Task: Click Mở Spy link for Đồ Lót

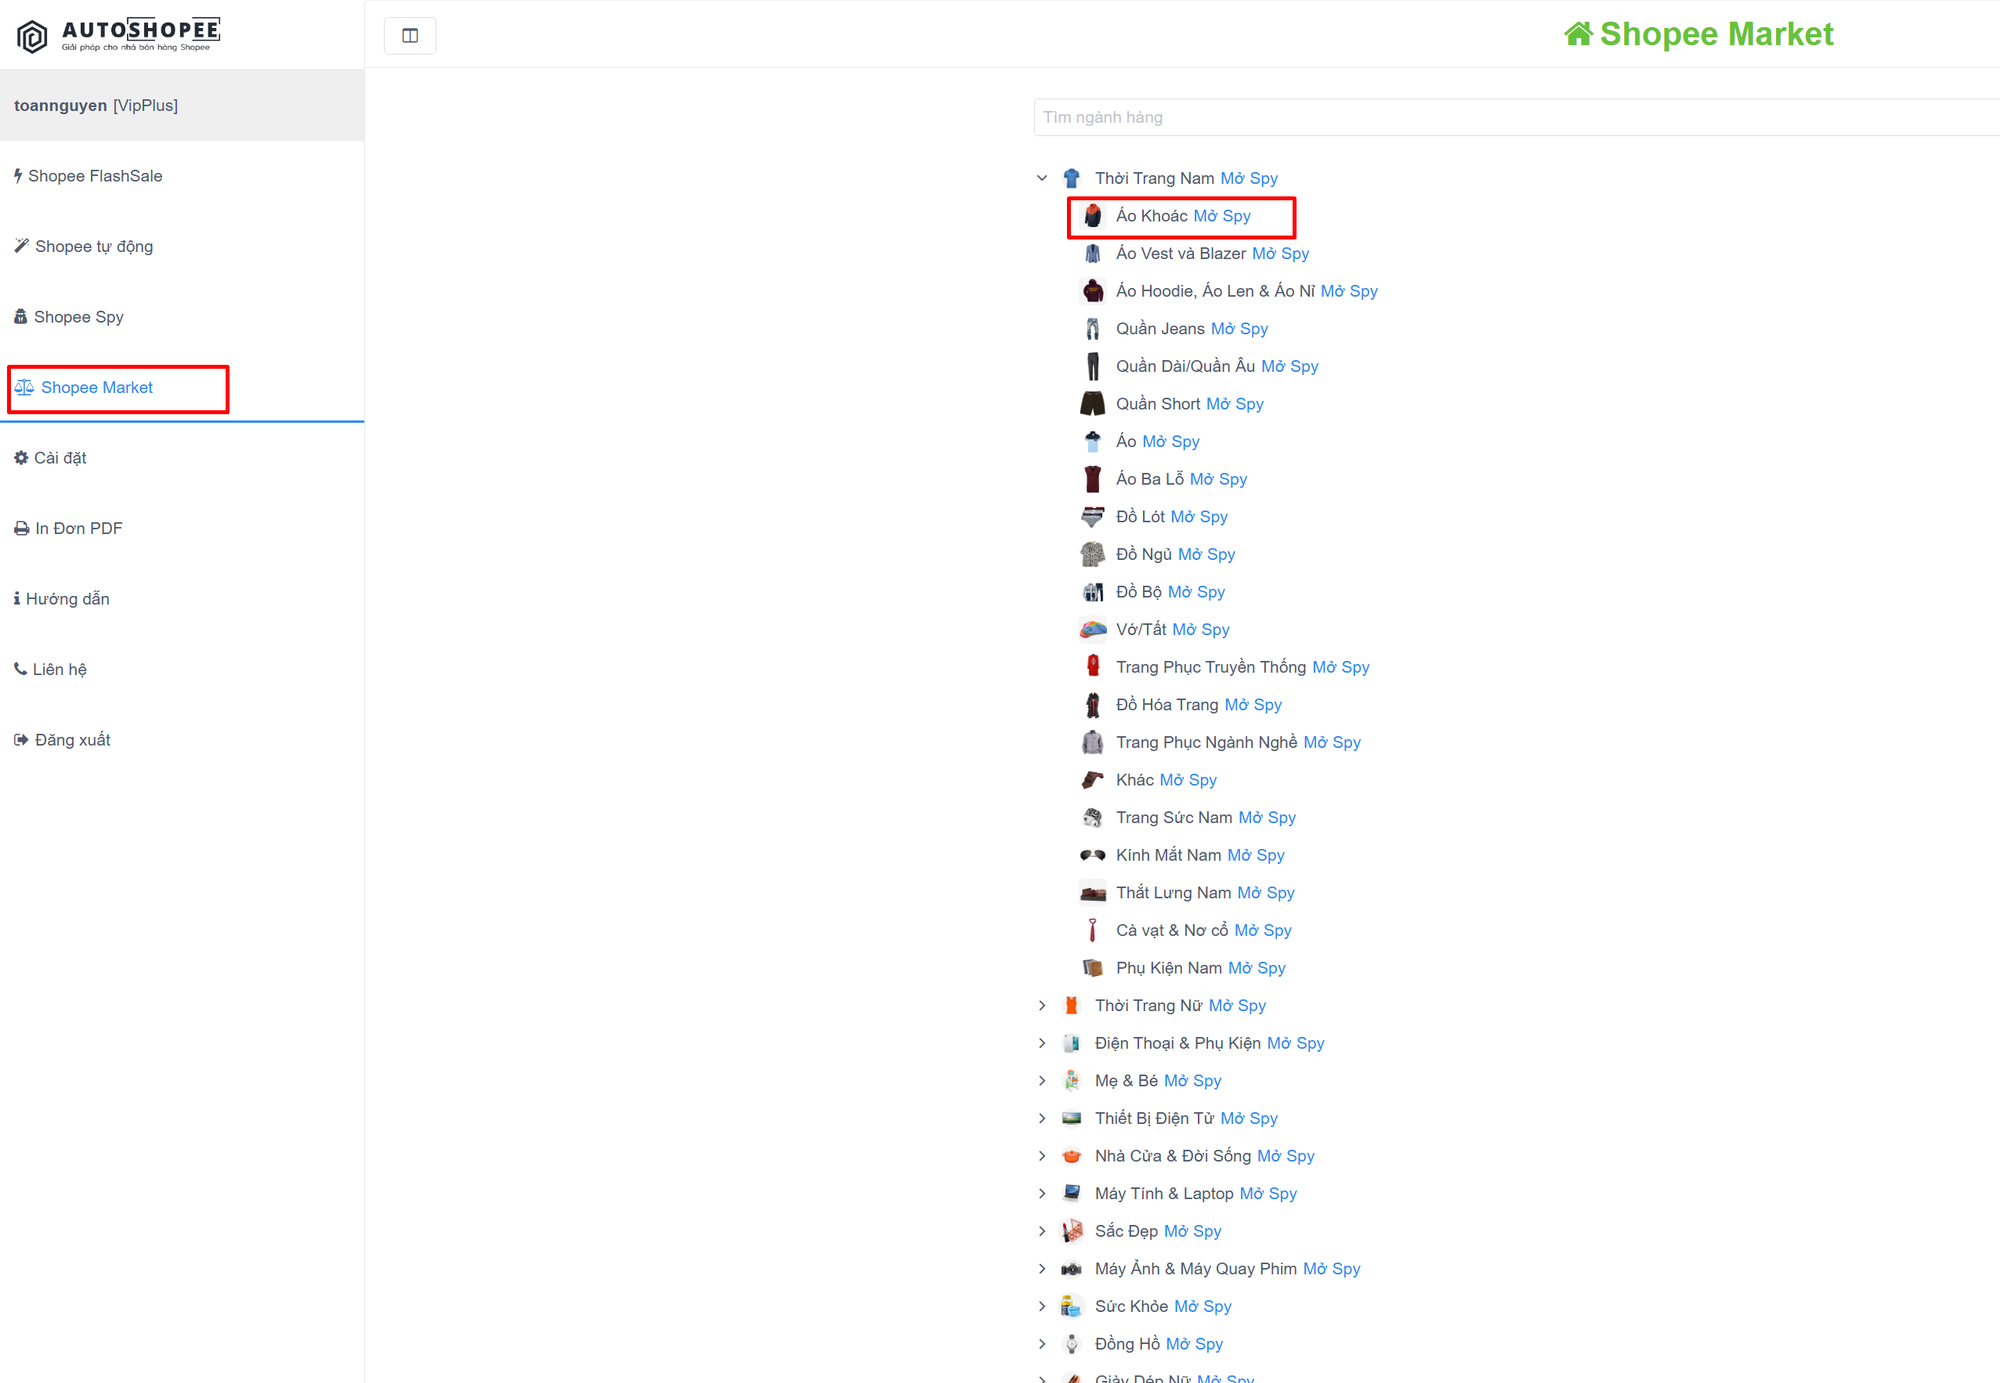Action: click(1199, 517)
